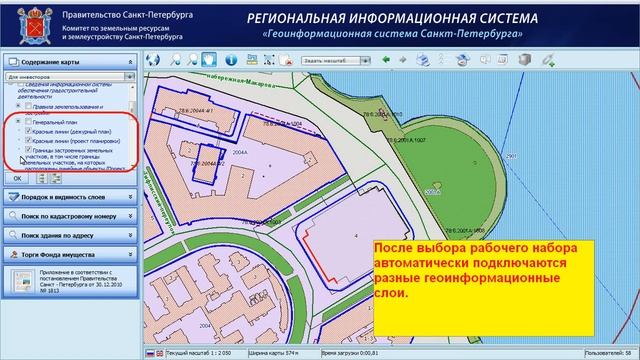
Task: Click the blue icon with red arrow
Action: (x=462, y=60)
